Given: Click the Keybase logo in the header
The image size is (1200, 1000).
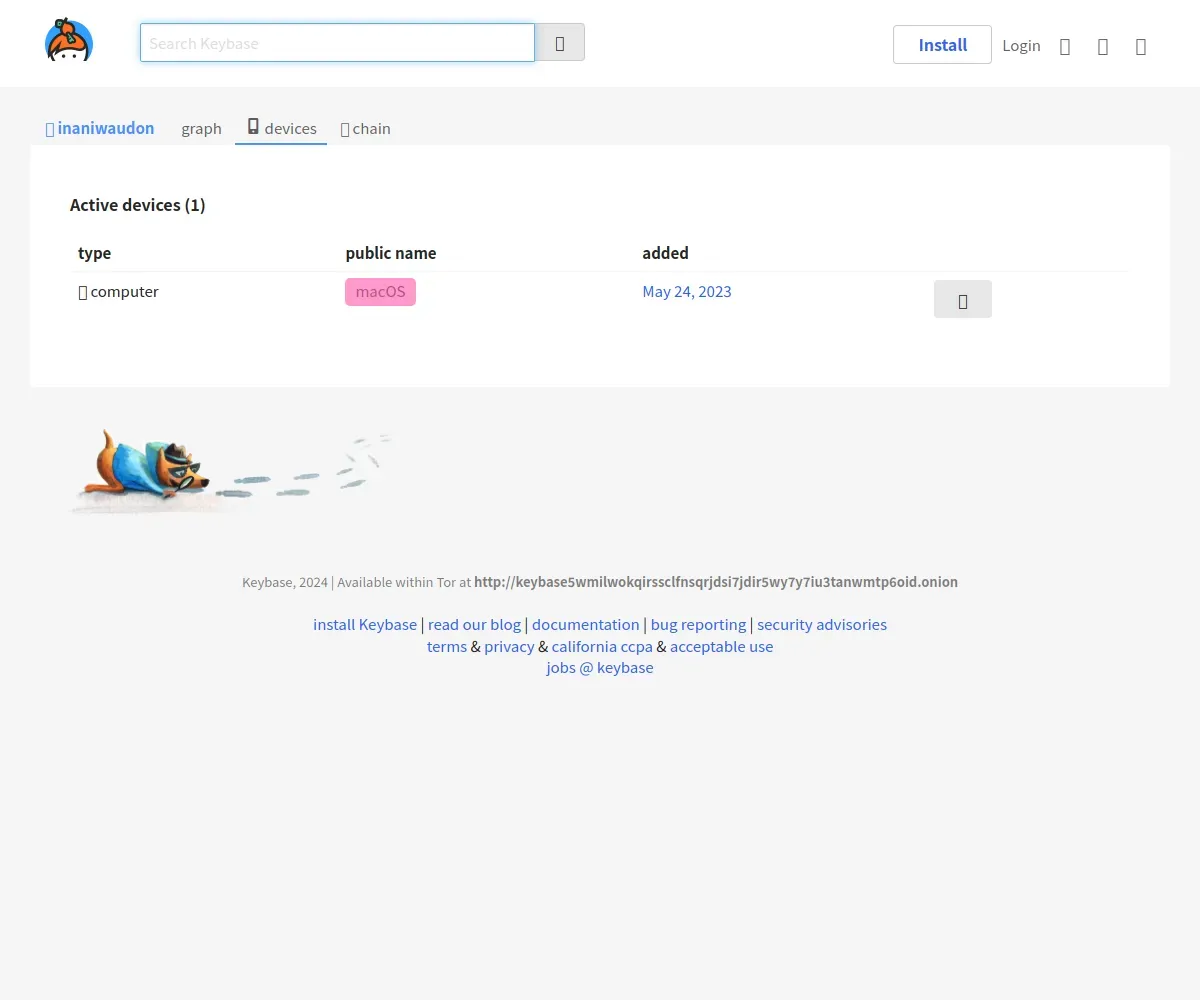Looking at the screenshot, I should (69, 40).
